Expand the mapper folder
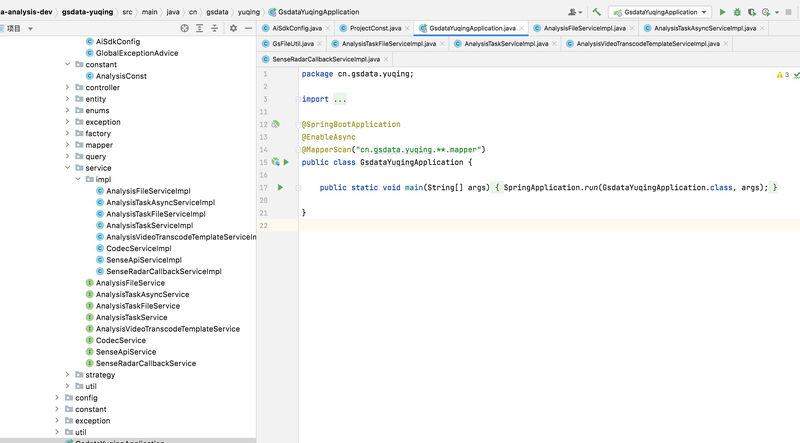The image size is (800, 443). [x=67, y=145]
